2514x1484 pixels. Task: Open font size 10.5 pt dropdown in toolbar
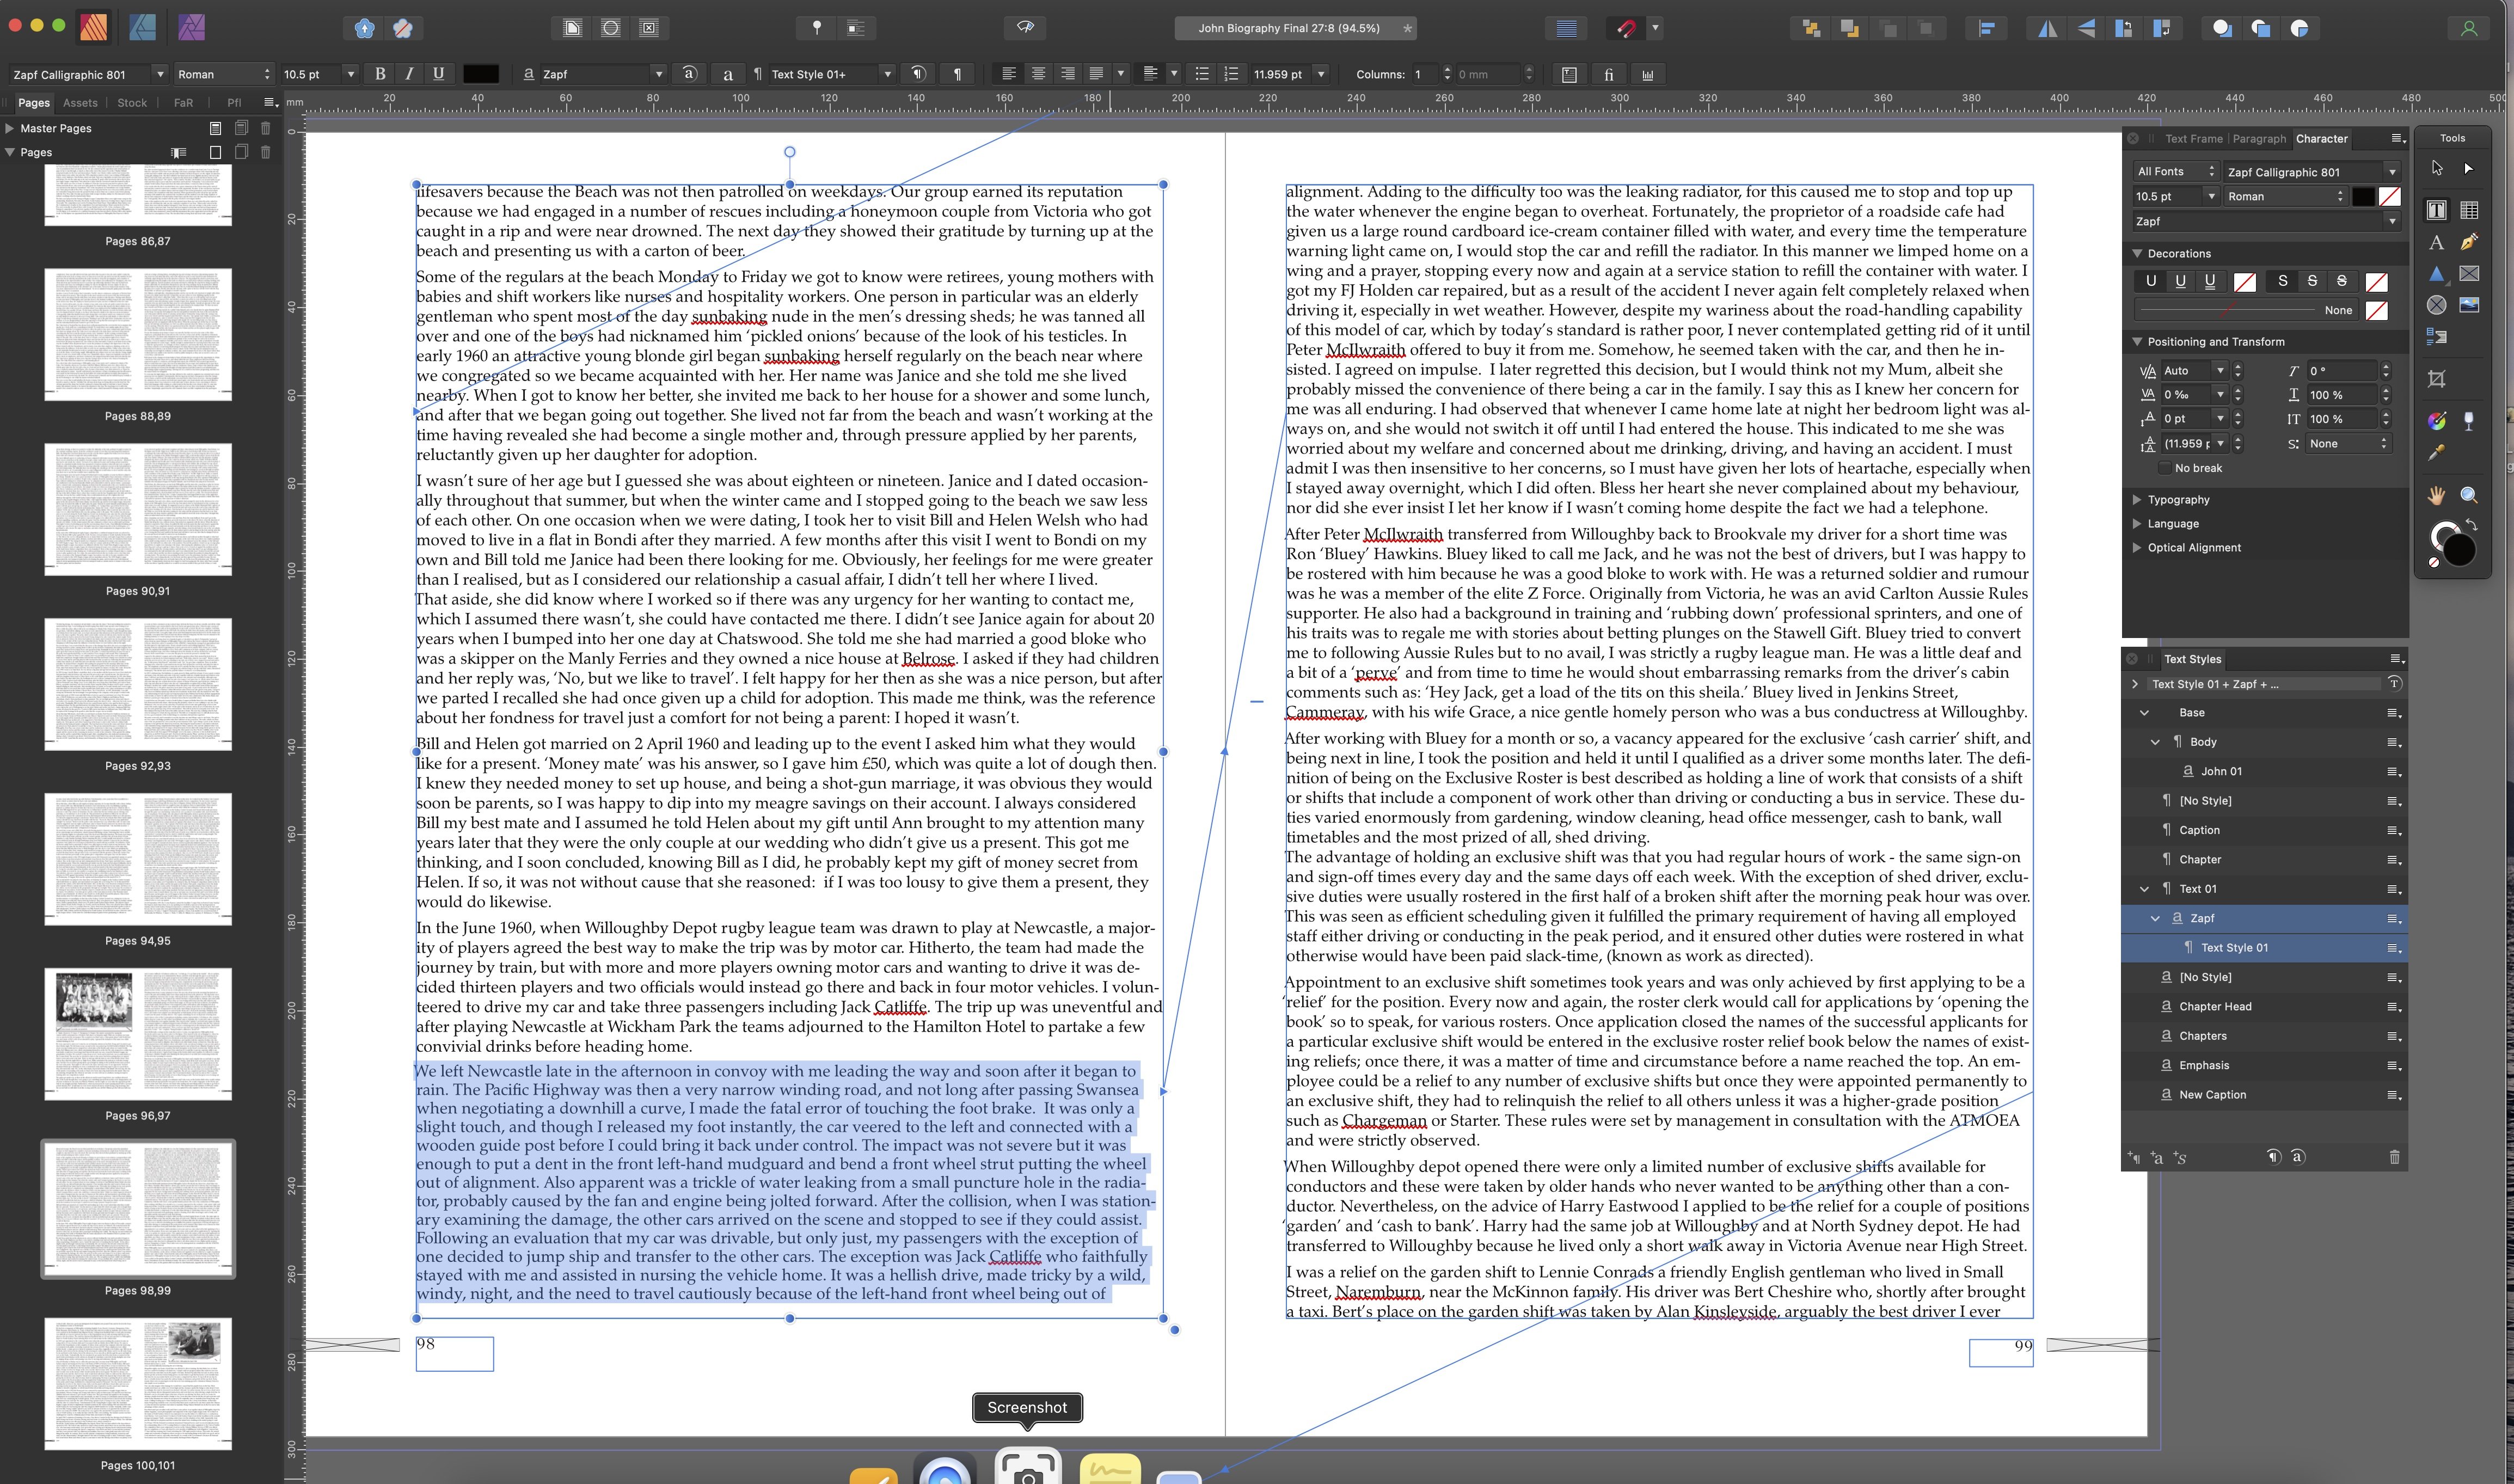tap(350, 74)
